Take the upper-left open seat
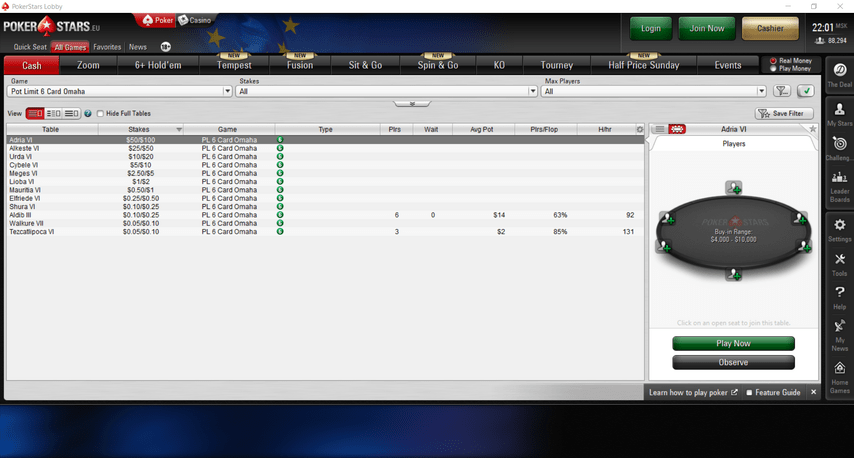 click(x=668, y=218)
